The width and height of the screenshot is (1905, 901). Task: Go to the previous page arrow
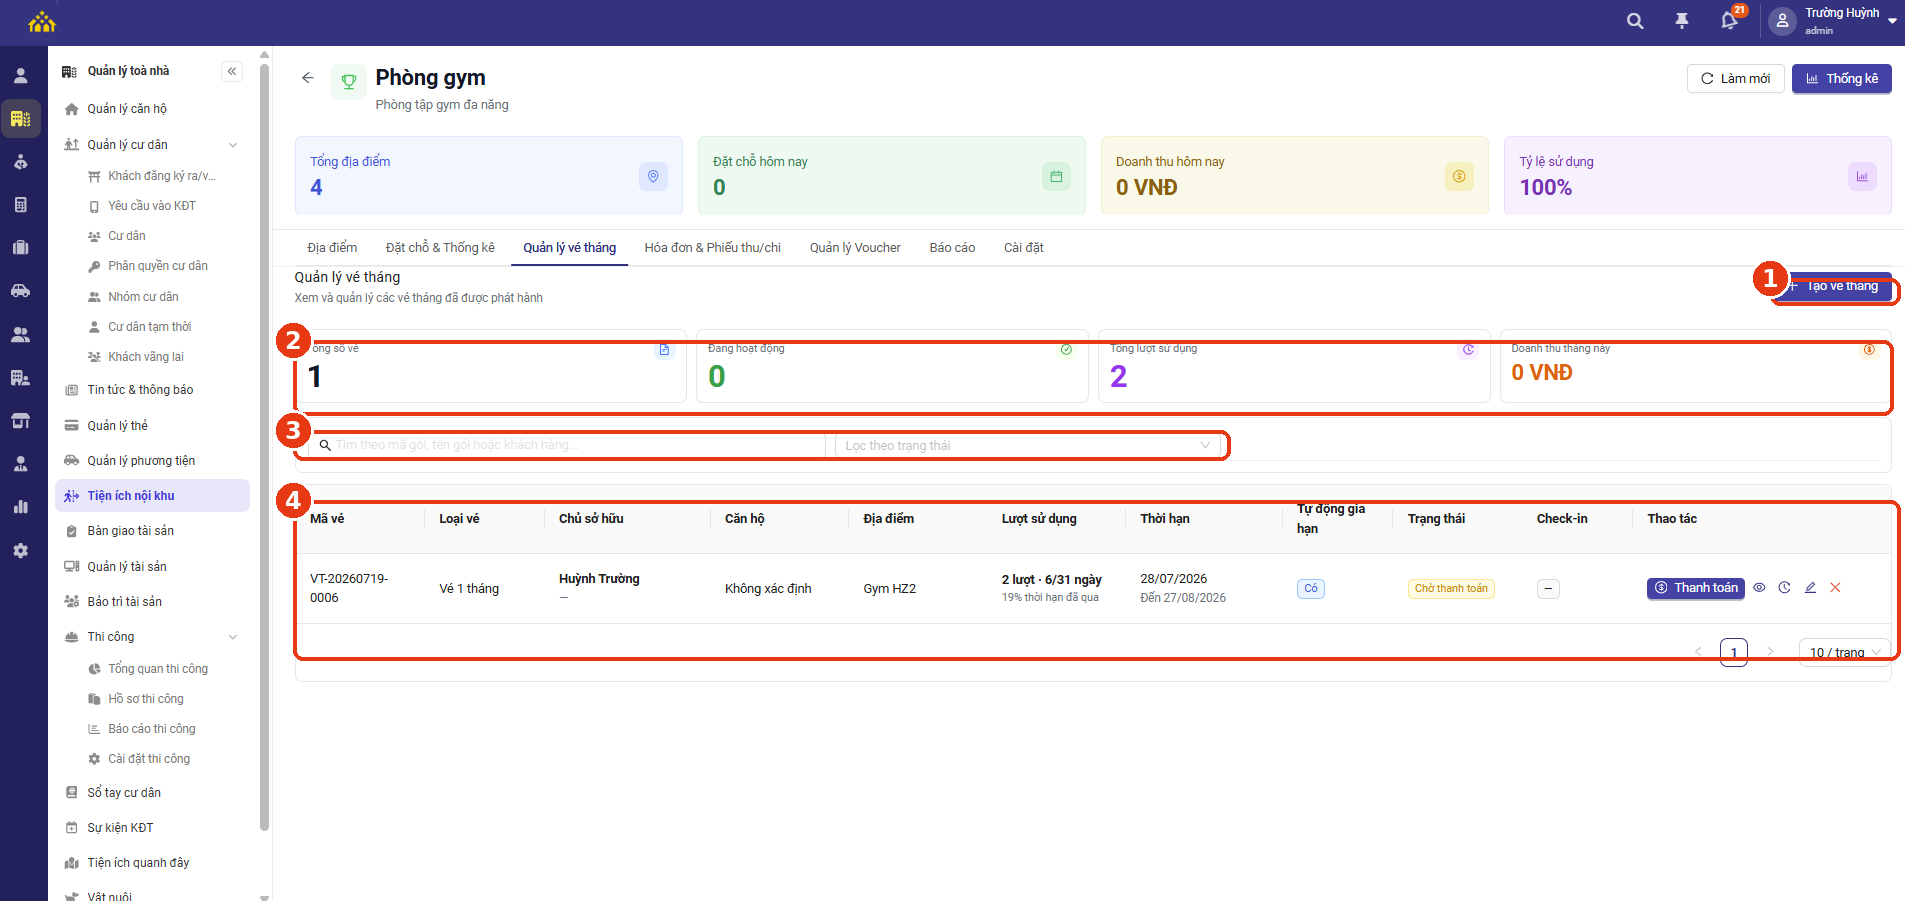click(x=1698, y=652)
